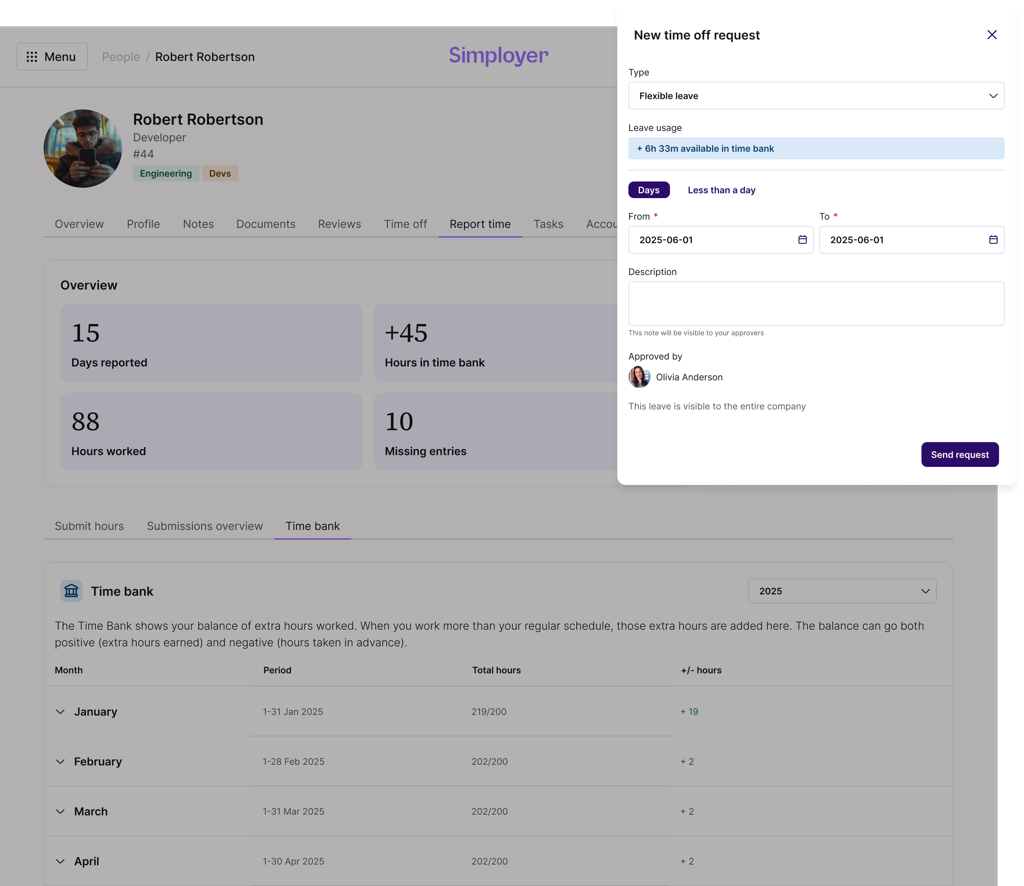Select the Report time tab
The width and height of the screenshot is (1024, 886).
click(480, 224)
